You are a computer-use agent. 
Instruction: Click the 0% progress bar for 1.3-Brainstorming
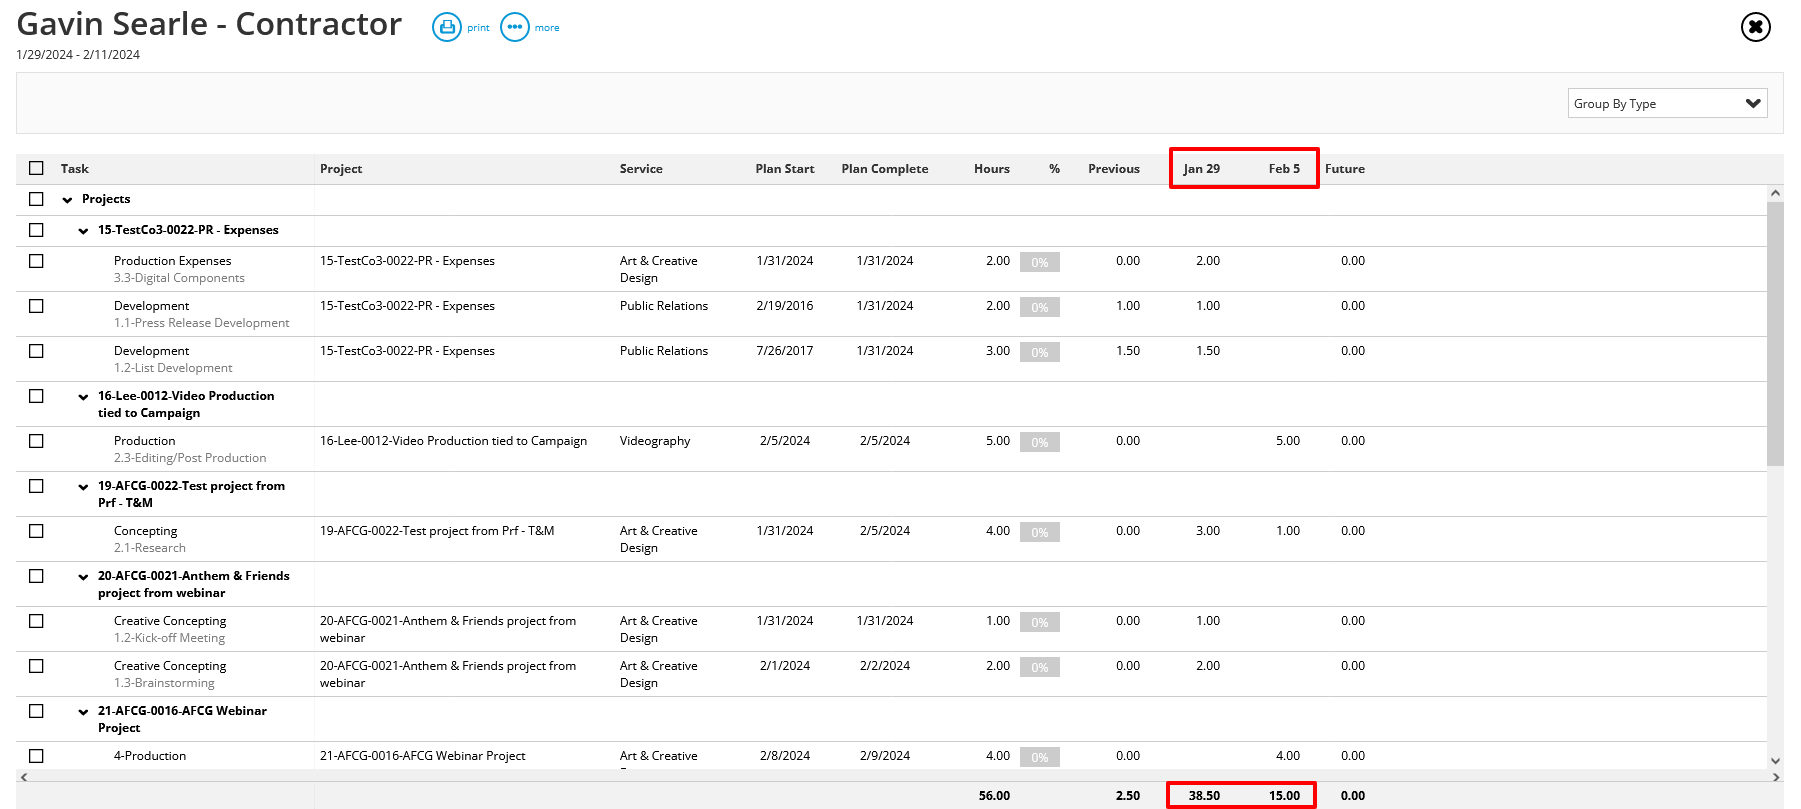[1040, 667]
